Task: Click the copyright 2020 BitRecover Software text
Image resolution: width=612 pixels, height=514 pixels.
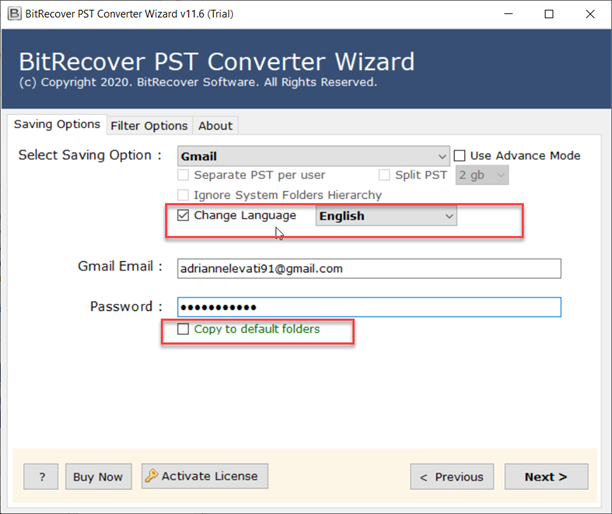Action: 198,82
